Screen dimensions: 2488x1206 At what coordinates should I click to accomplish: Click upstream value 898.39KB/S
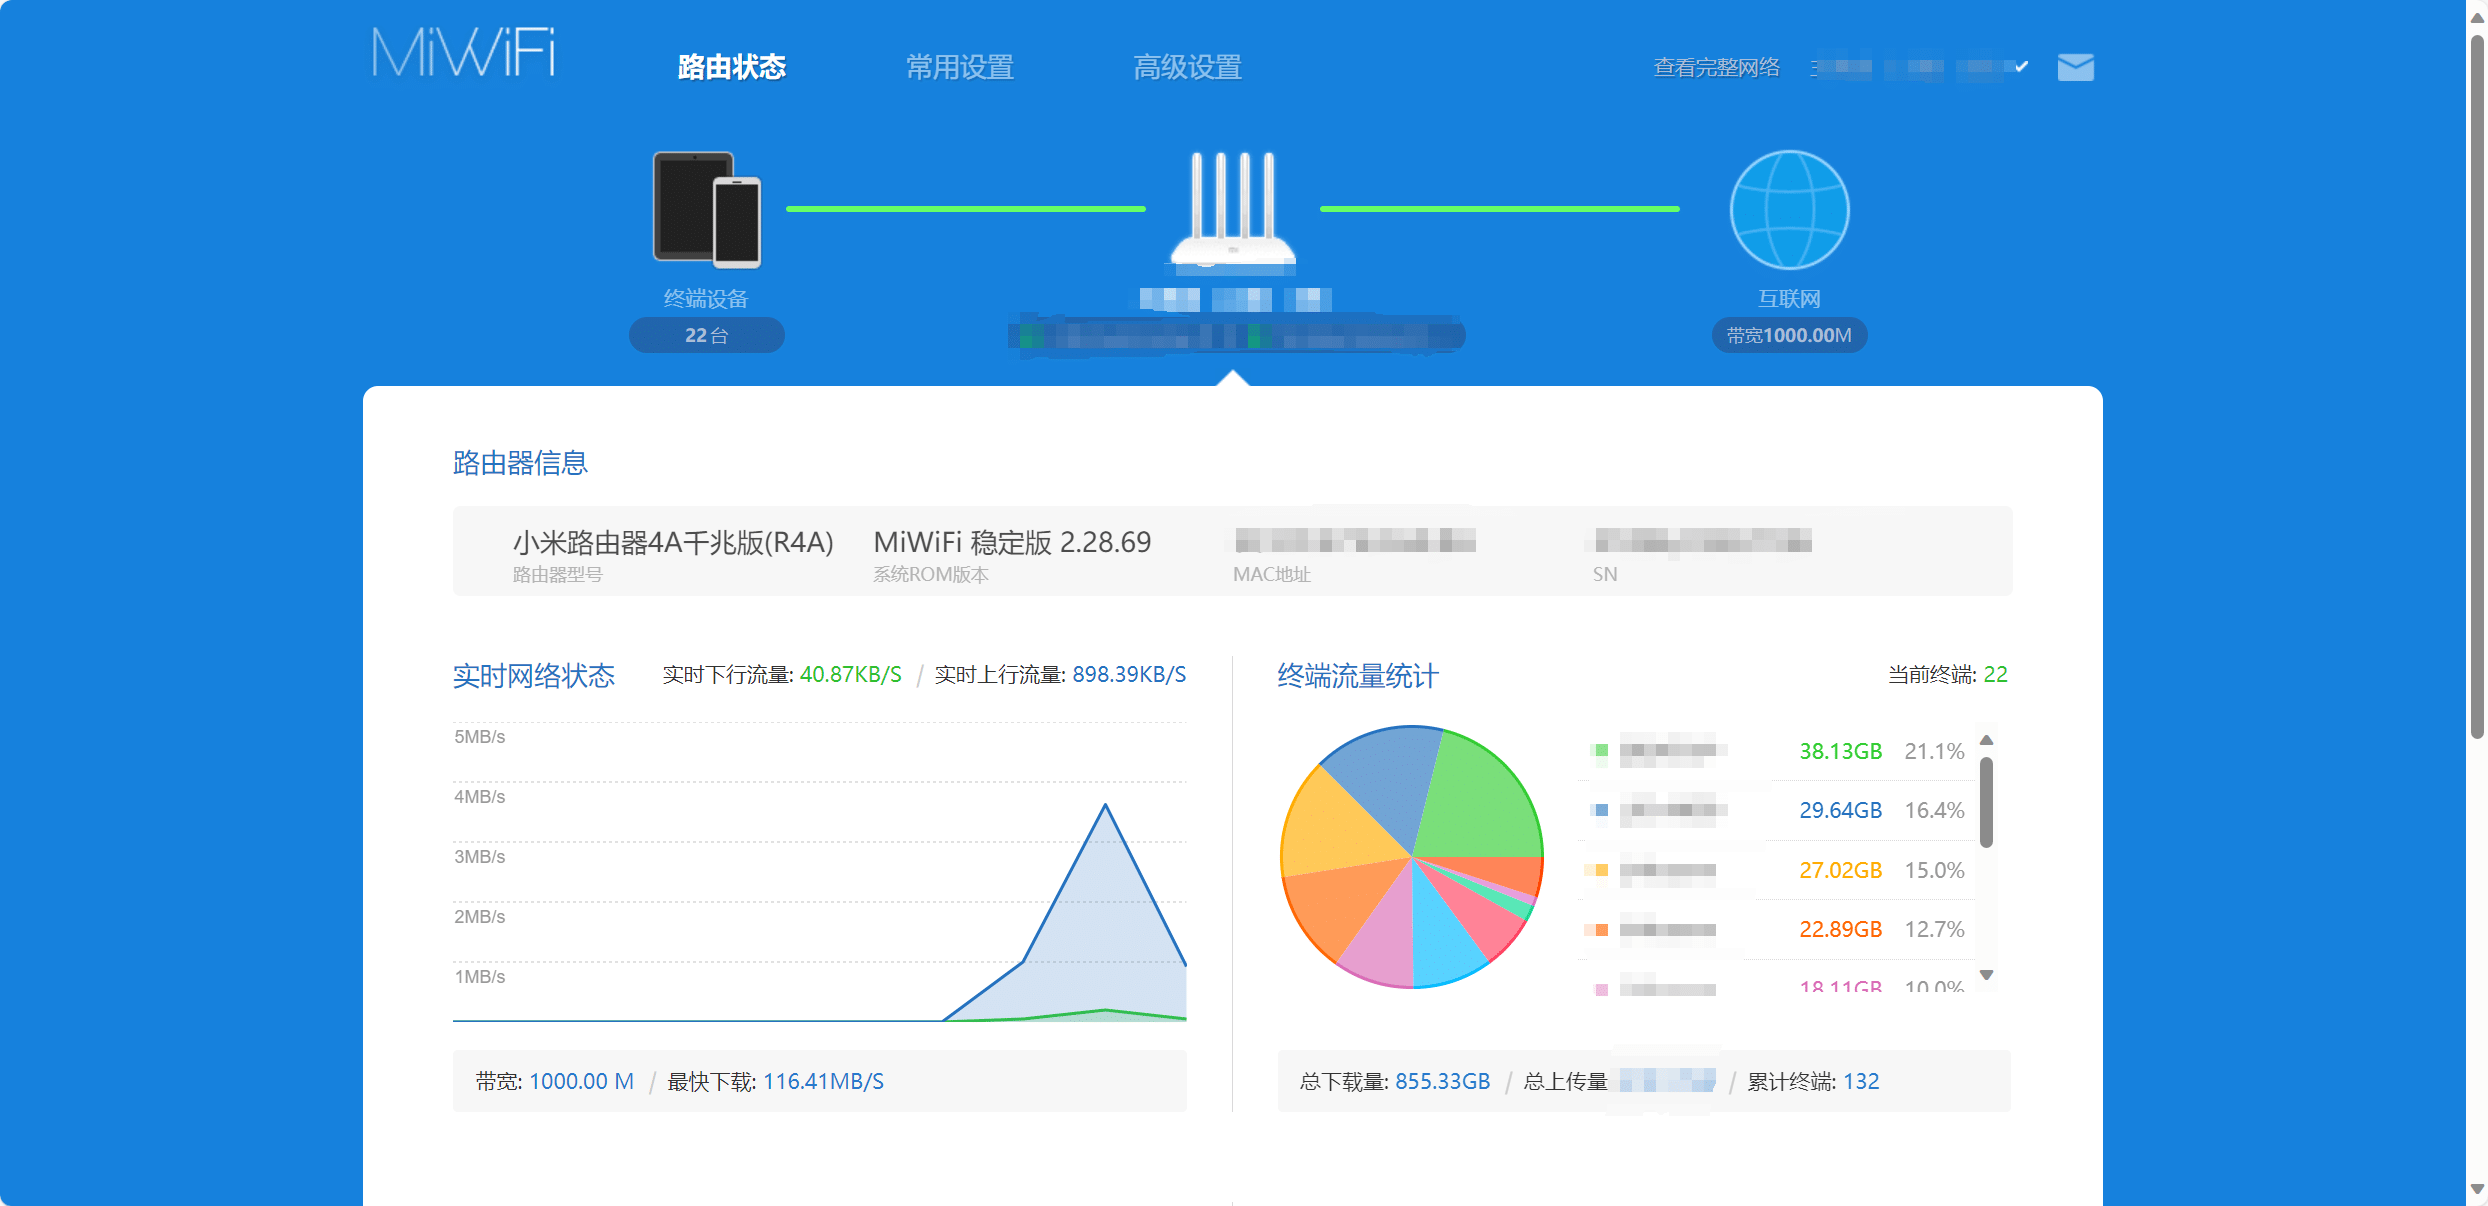1129,675
